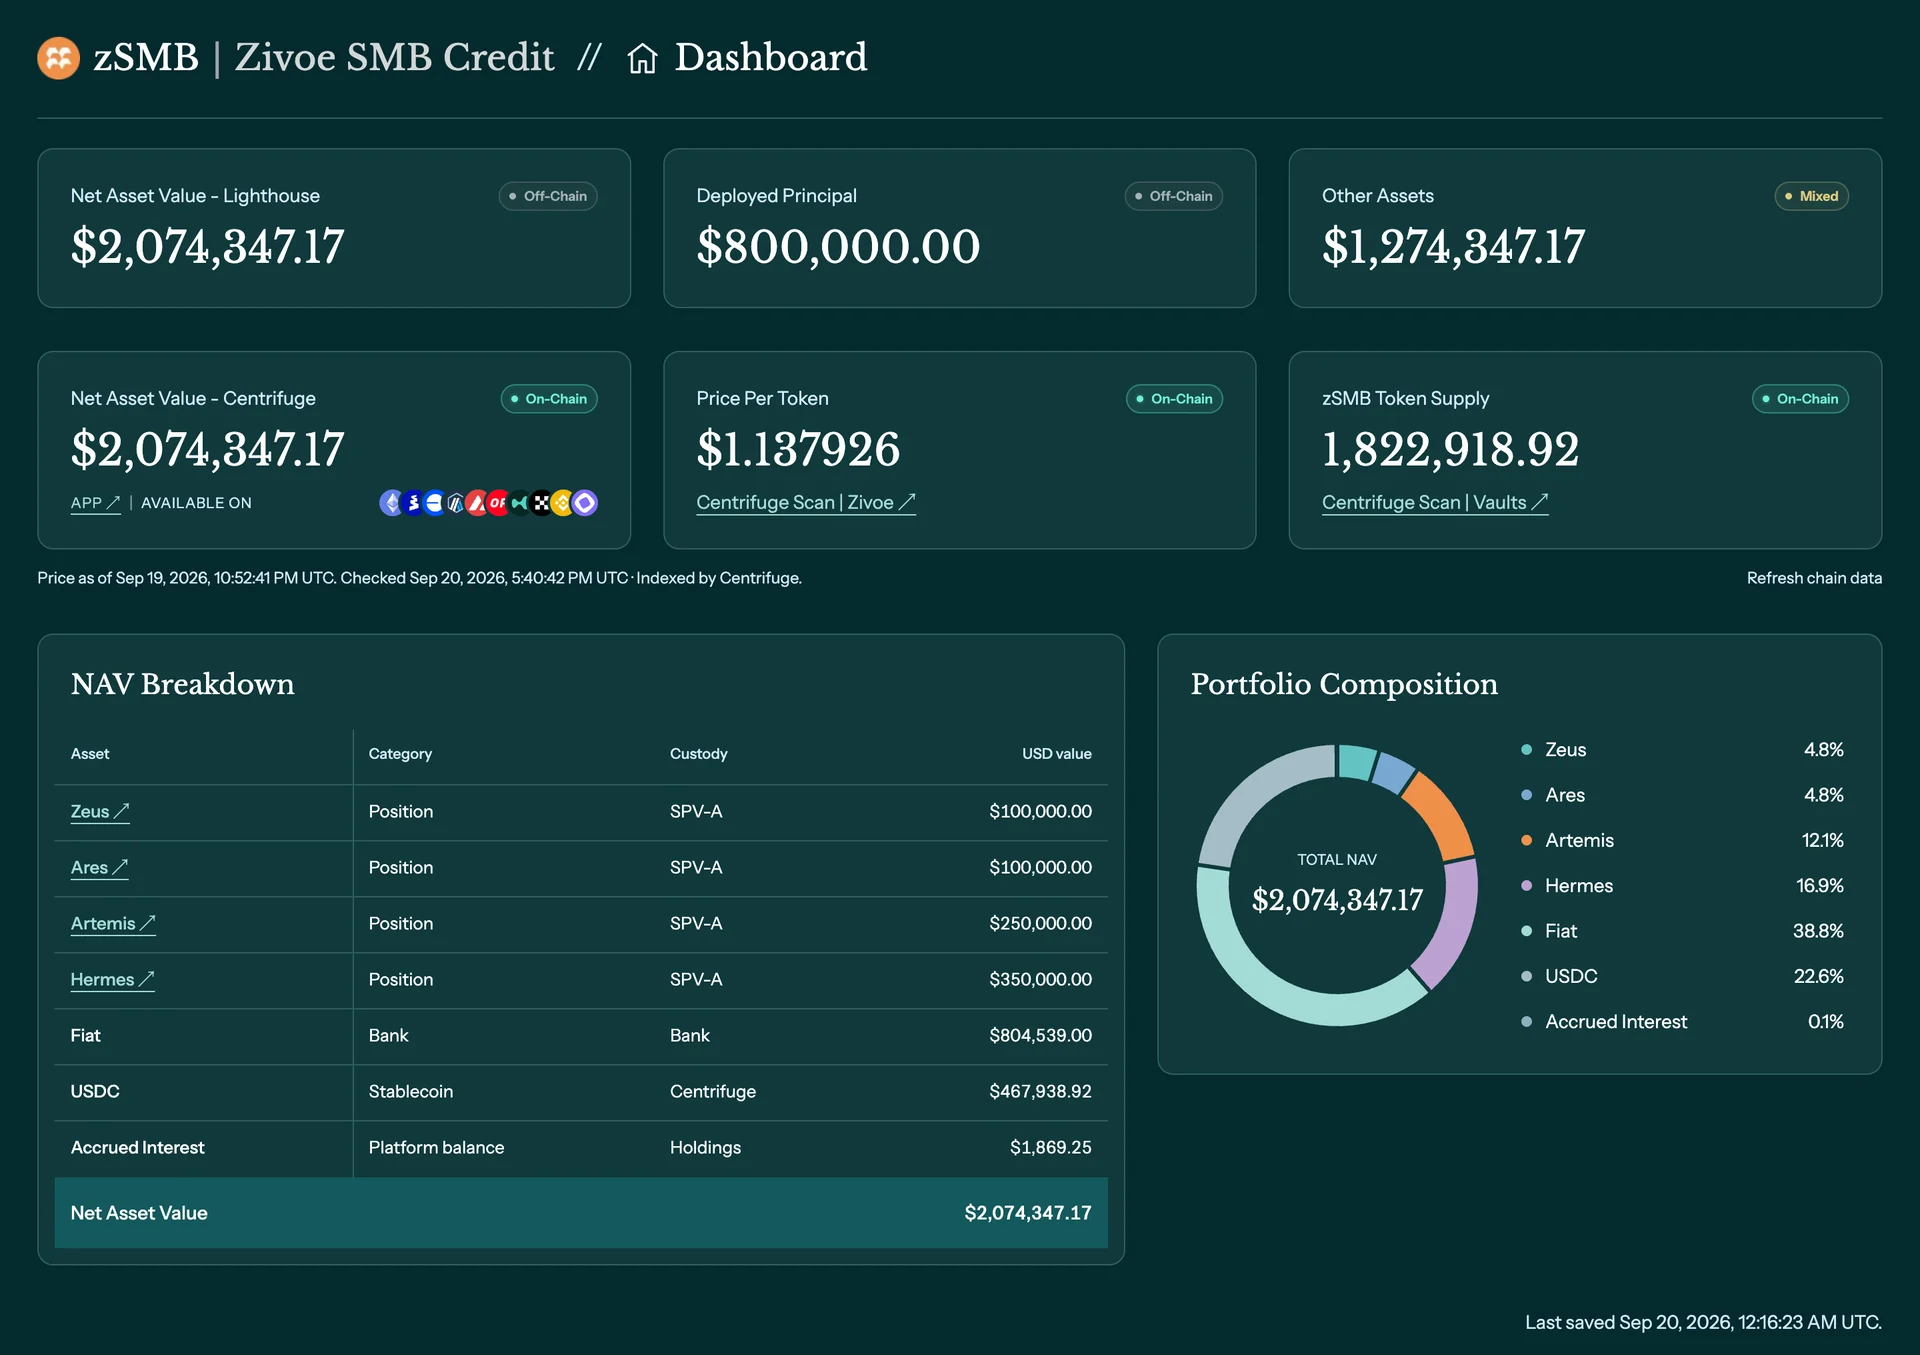Click the orange zSMB logo icon

click(x=58, y=58)
